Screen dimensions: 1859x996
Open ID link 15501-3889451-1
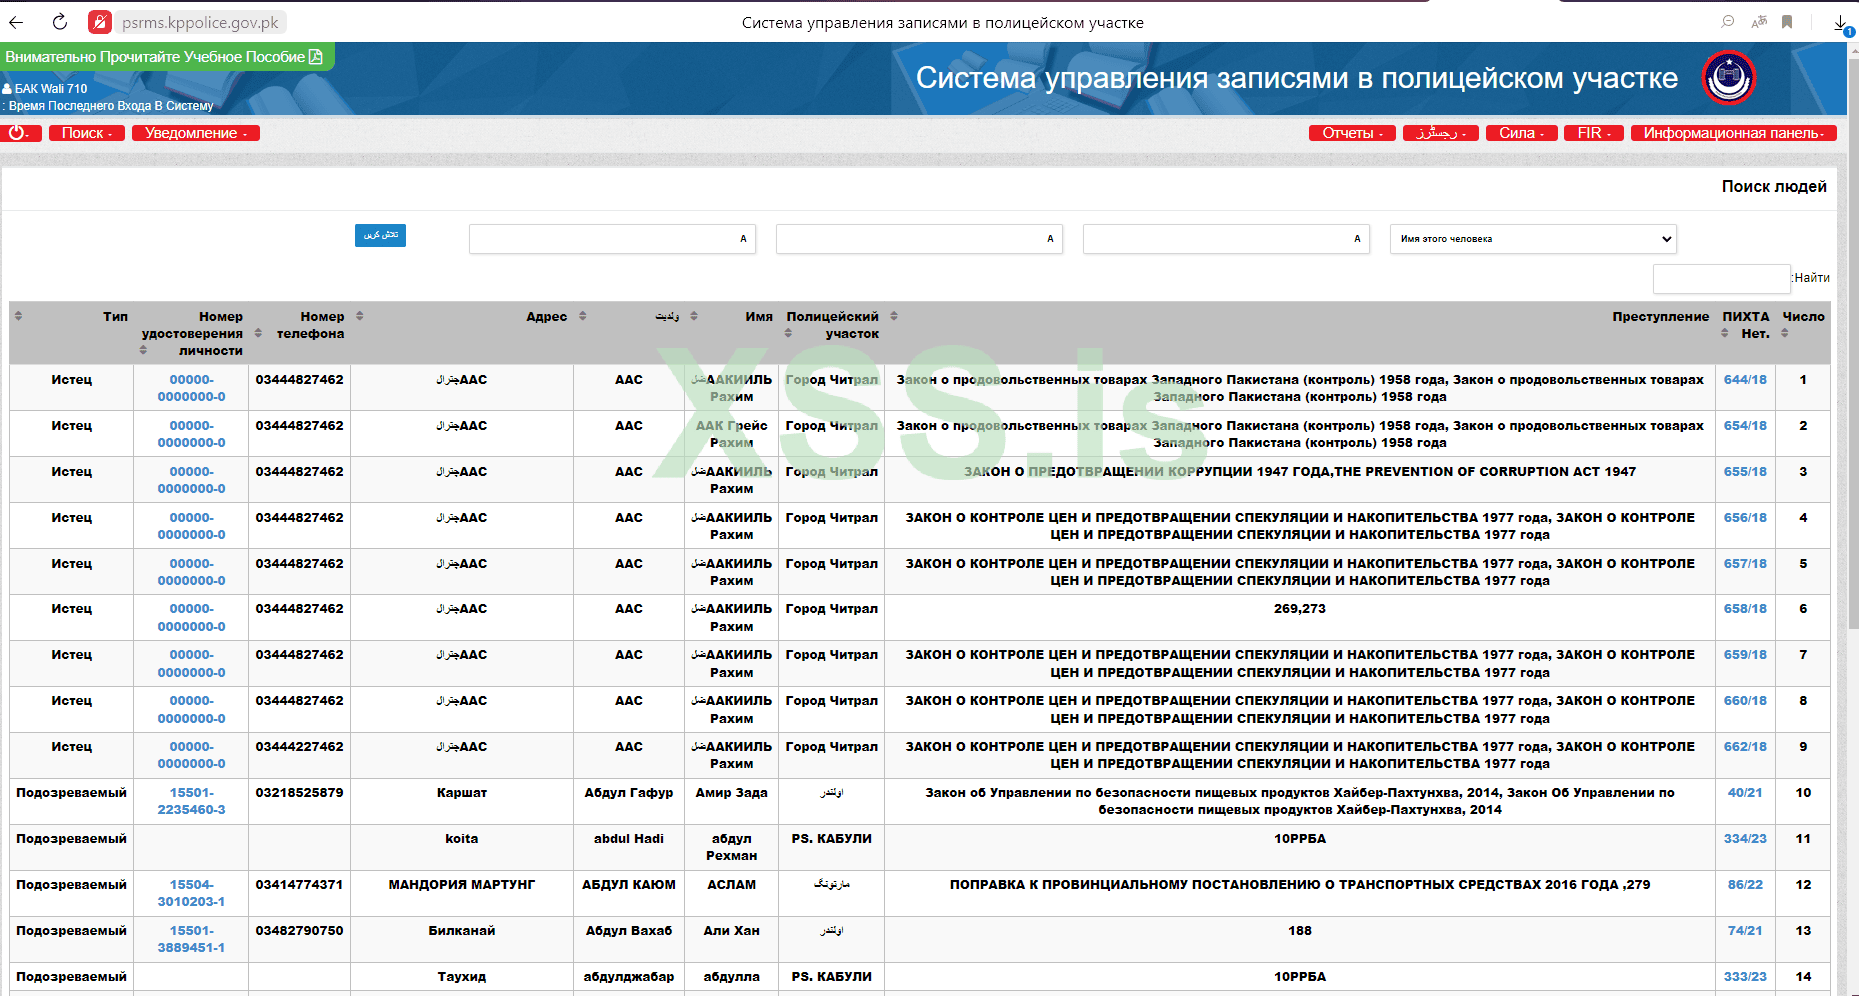(x=191, y=939)
